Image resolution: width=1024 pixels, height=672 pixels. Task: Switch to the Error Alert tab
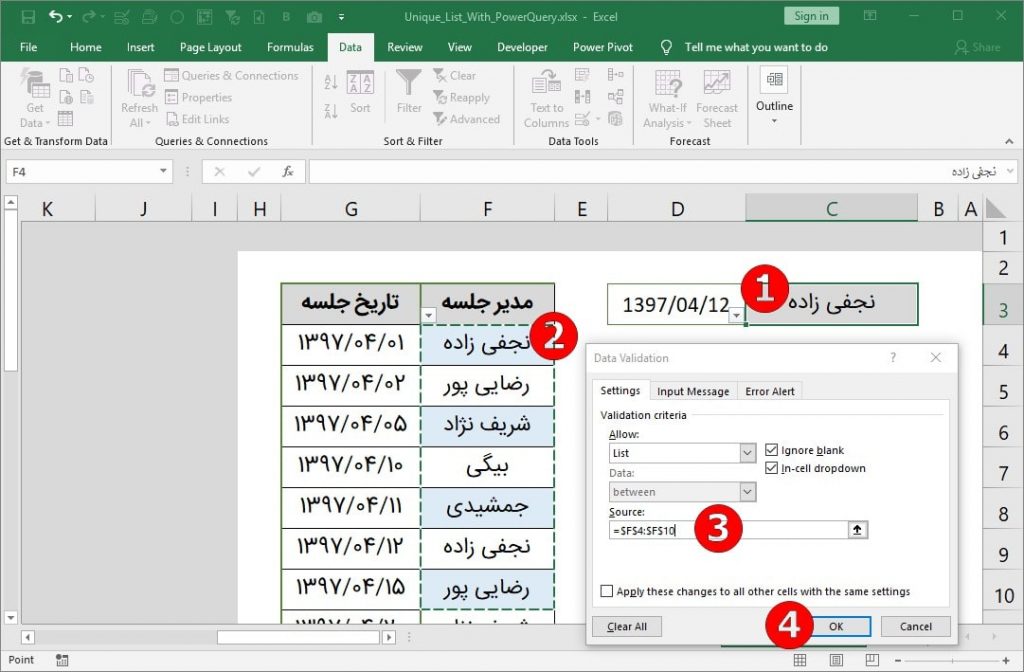tap(769, 391)
